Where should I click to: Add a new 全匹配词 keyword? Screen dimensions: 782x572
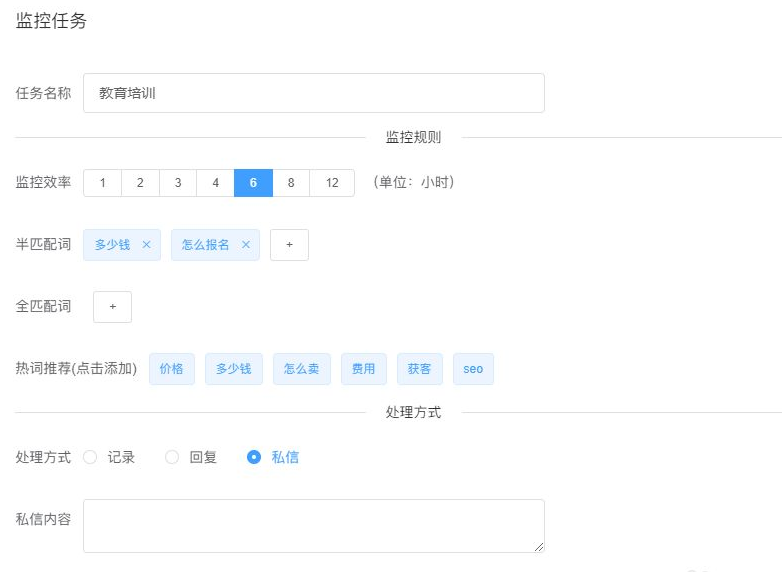click(113, 307)
